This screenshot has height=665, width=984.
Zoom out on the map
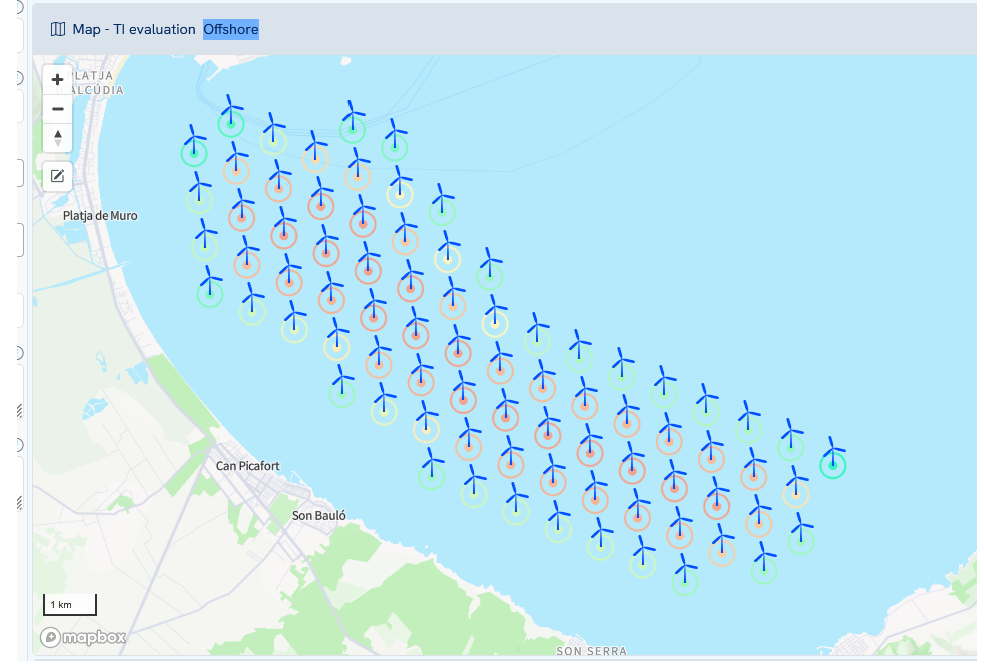pos(57,108)
